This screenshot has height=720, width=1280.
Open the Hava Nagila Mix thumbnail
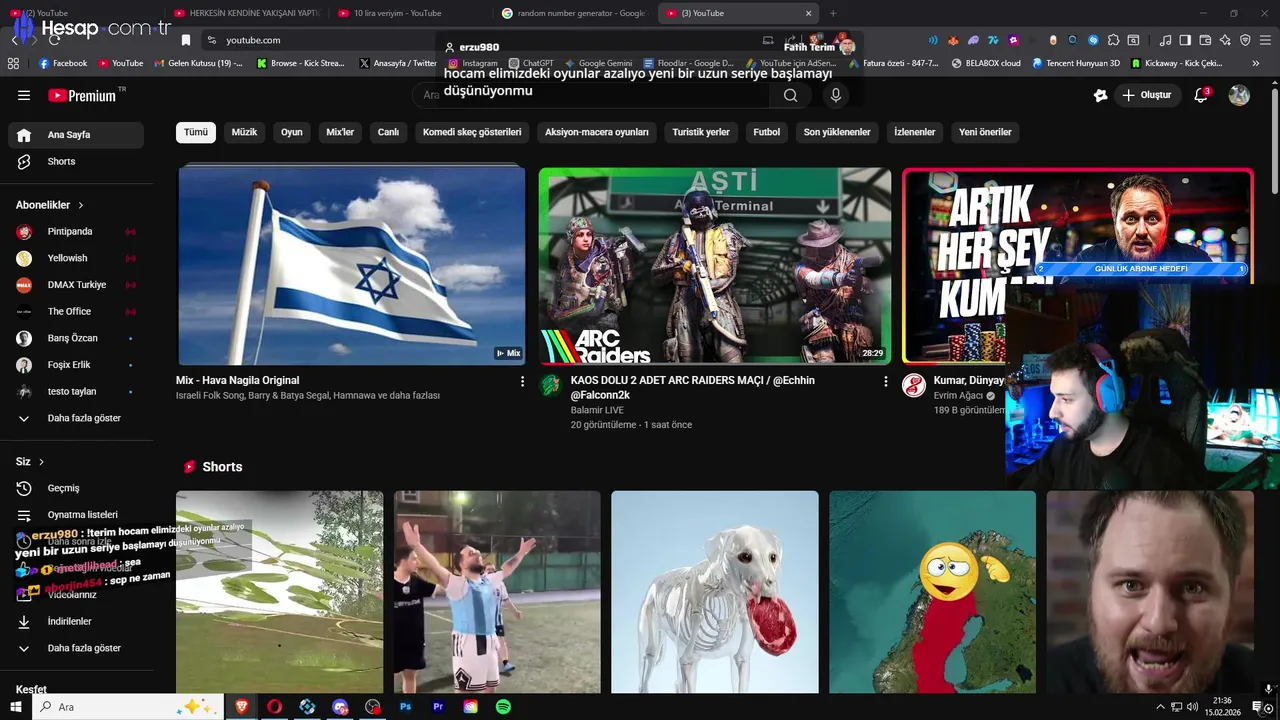352,265
